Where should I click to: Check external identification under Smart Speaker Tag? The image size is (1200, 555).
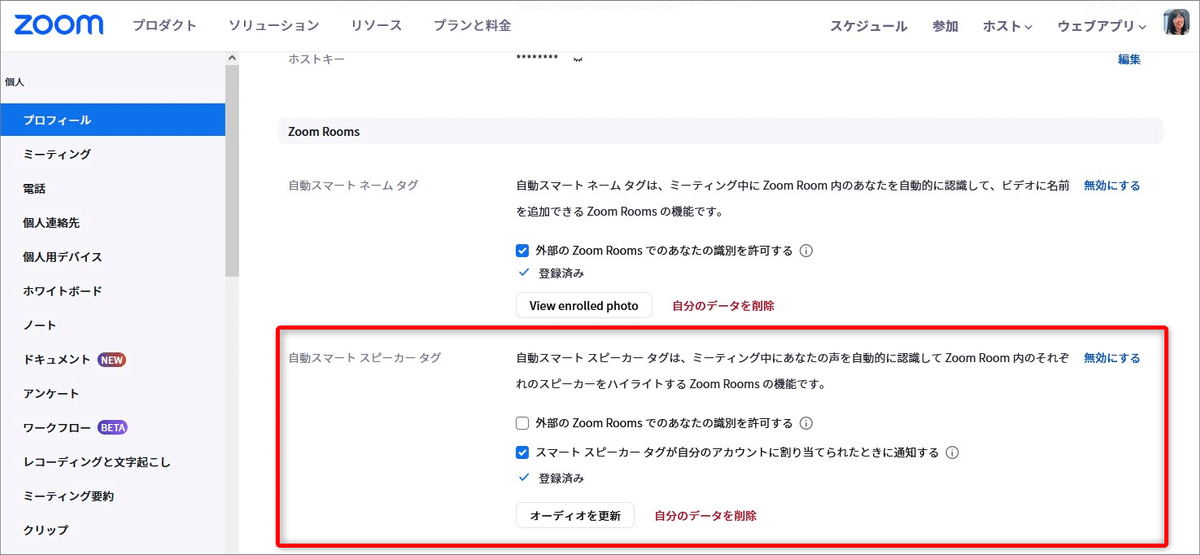point(522,423)
